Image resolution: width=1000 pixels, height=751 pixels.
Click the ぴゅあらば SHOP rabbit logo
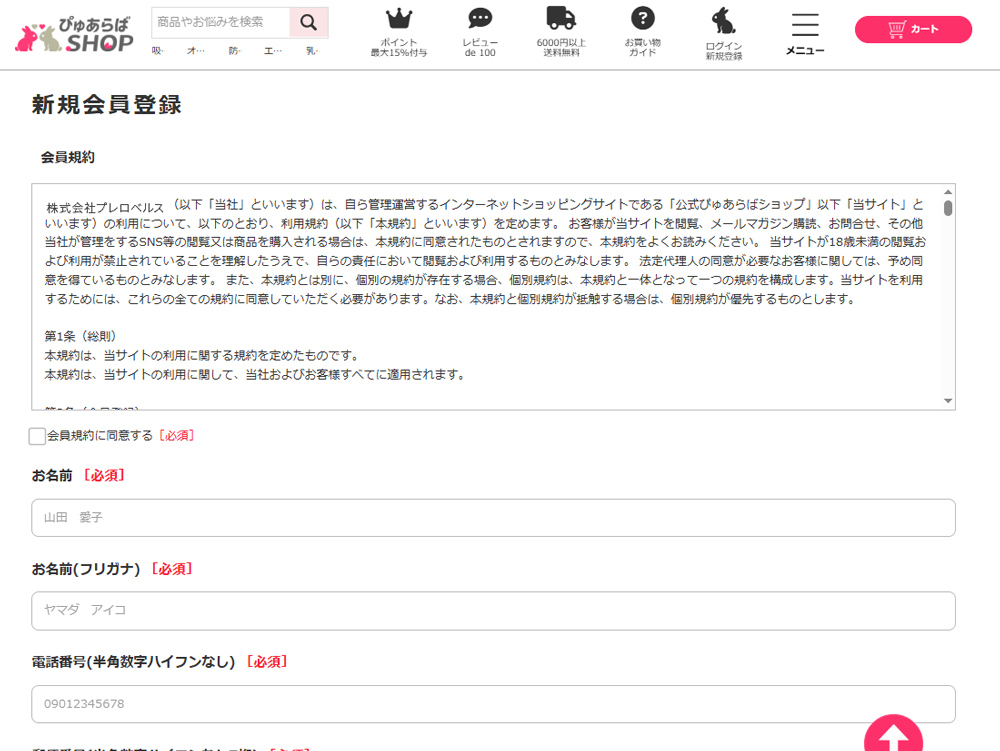click(74, 34)
